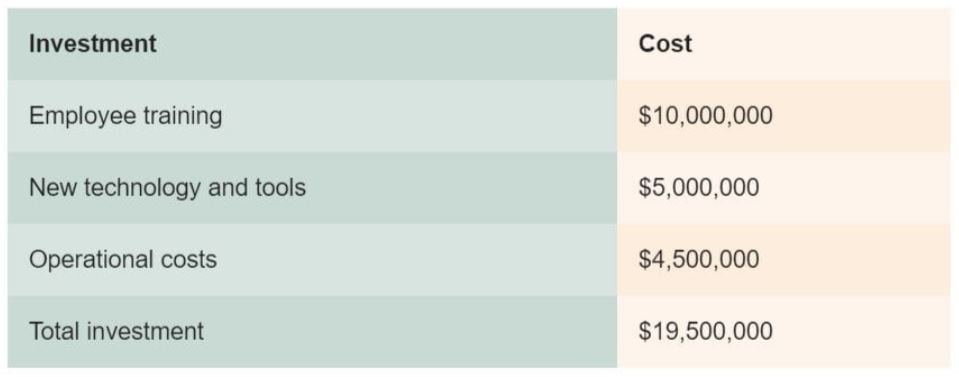Select the $4,500,000 cost cell

tap(783, 260)
